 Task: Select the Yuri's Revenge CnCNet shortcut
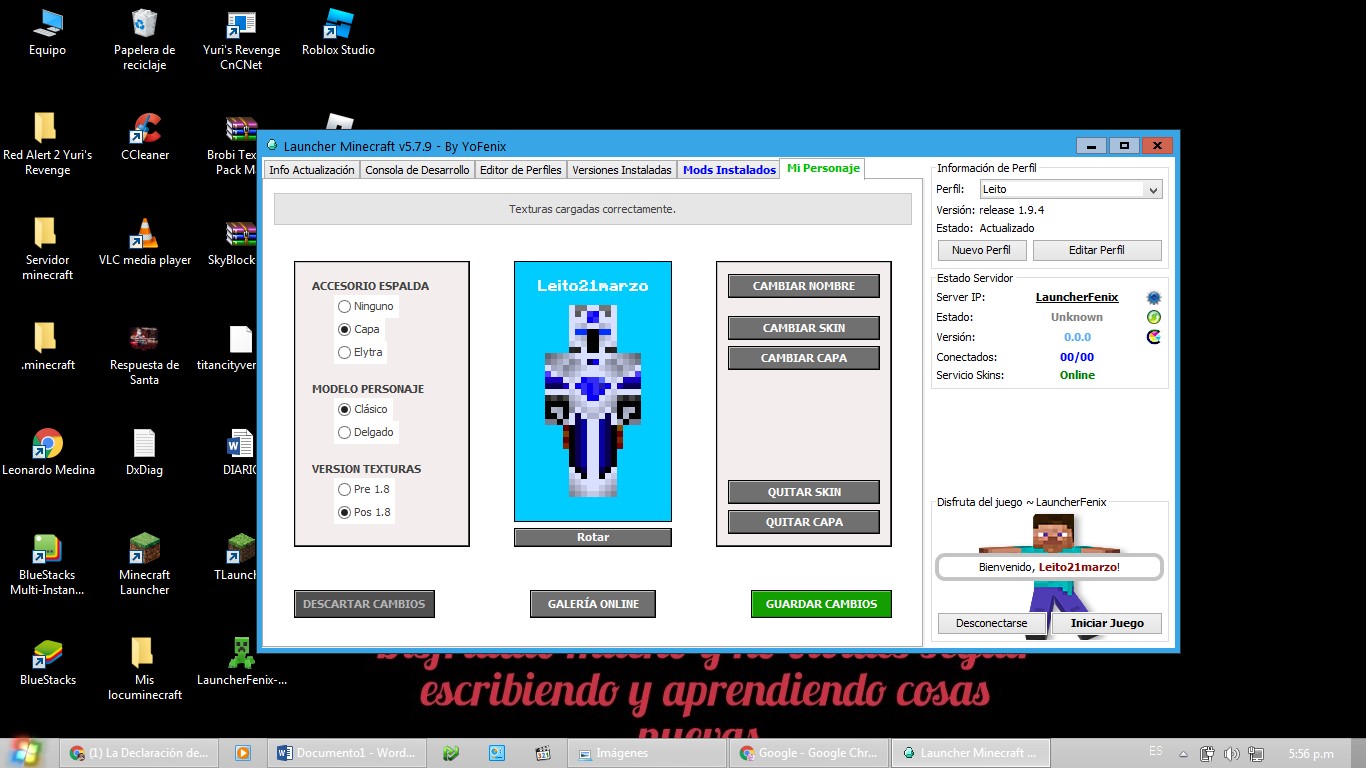[x=241, y=40]
